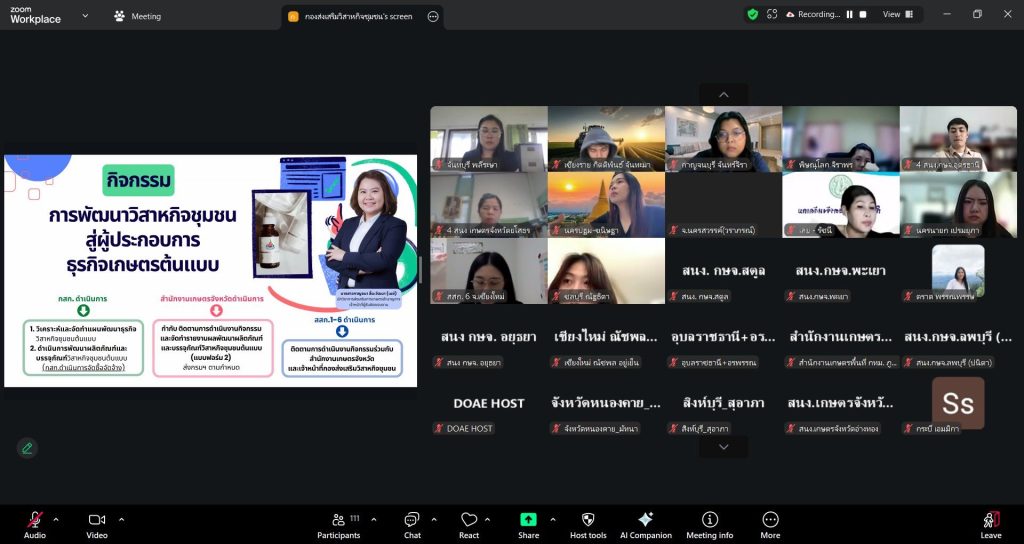The image size is (1024, 544).
Task: Click the green annotate pencil icon
Action: (x=27, y=448)
